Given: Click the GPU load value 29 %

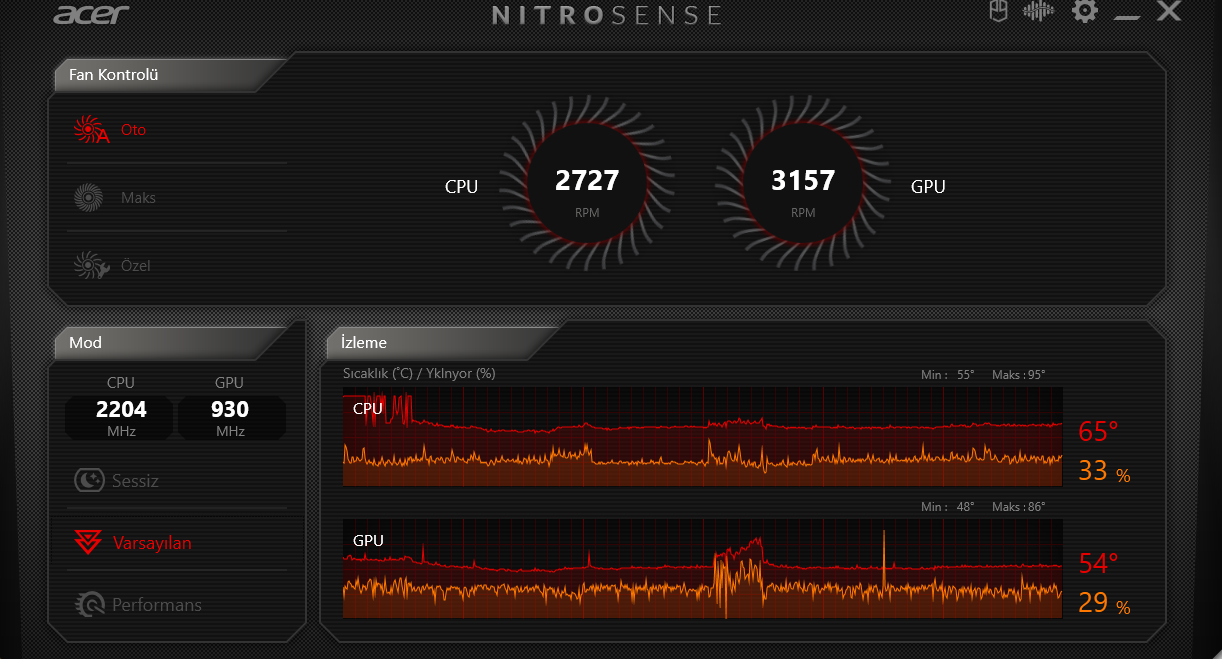Looking at the screenshot, I should (x=1104, y=603).
